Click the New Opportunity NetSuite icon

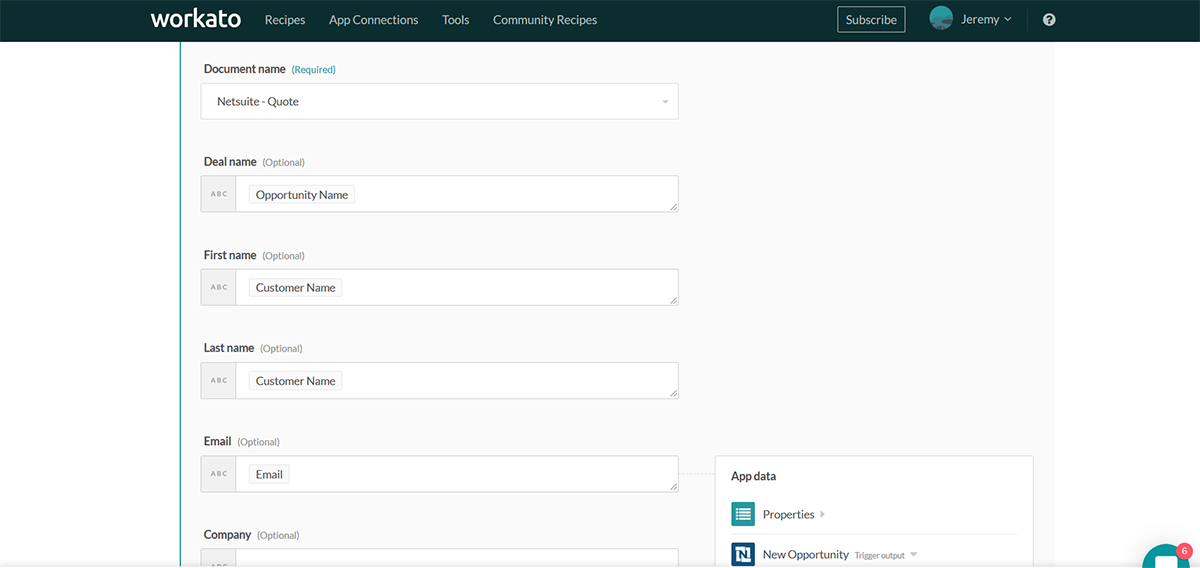coord(743,554)
